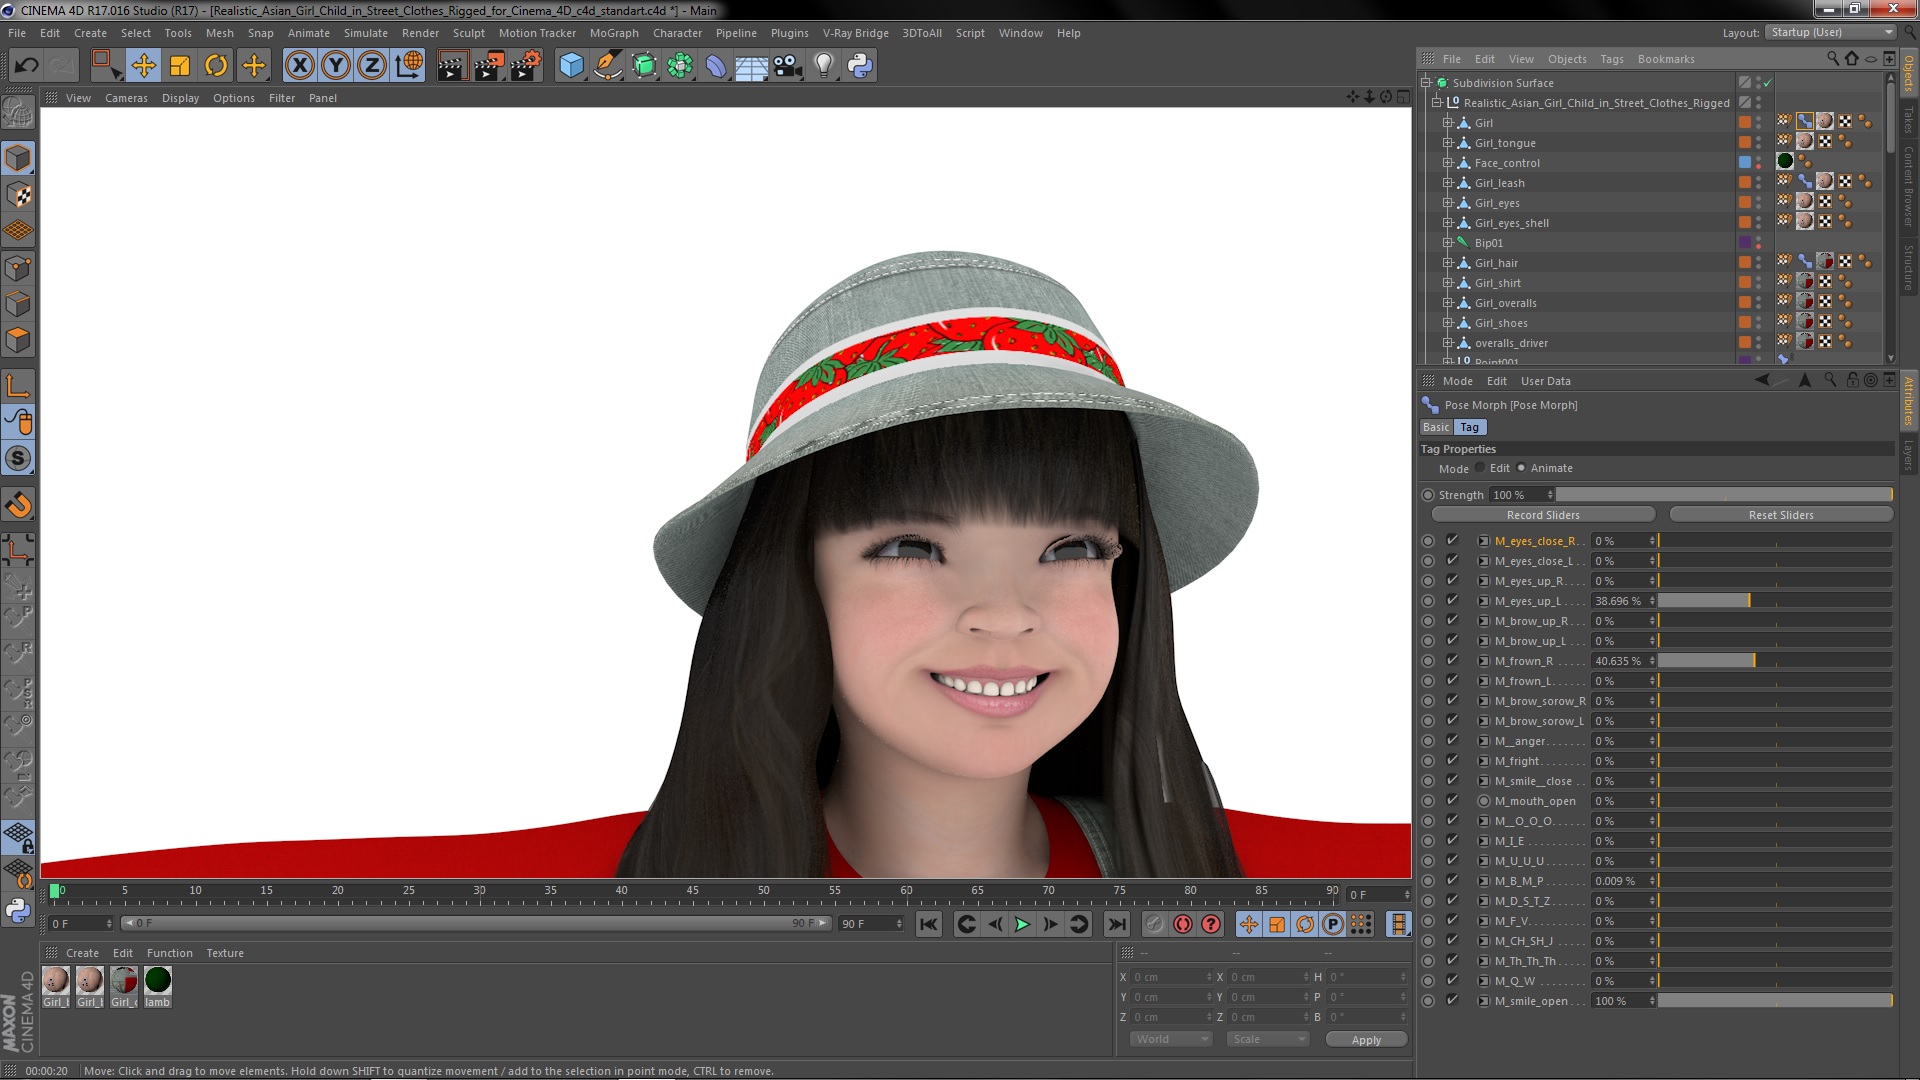The image size is (1920, 1080).
Task: Click the Array modeling object icon
Action: tap(680, 66)
